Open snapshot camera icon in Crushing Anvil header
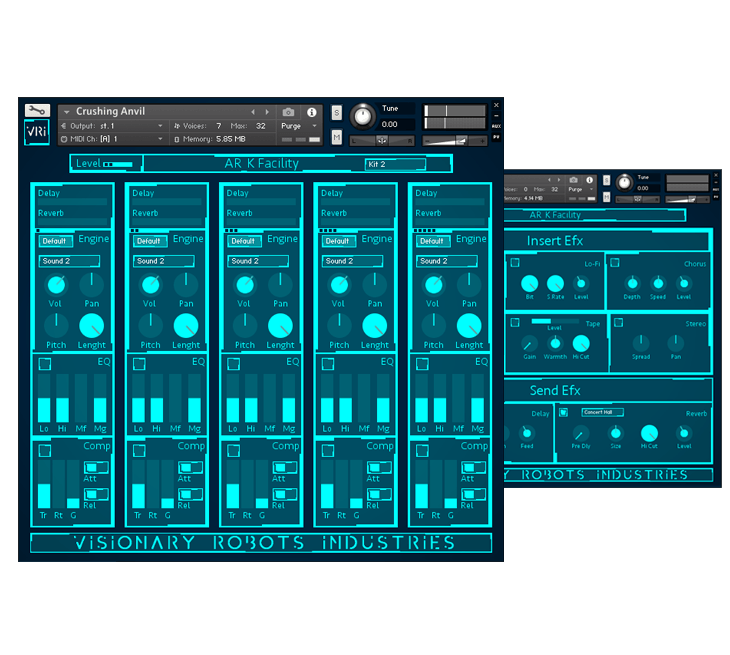Viewport: 730px width, 655px height. coord(288,112)
